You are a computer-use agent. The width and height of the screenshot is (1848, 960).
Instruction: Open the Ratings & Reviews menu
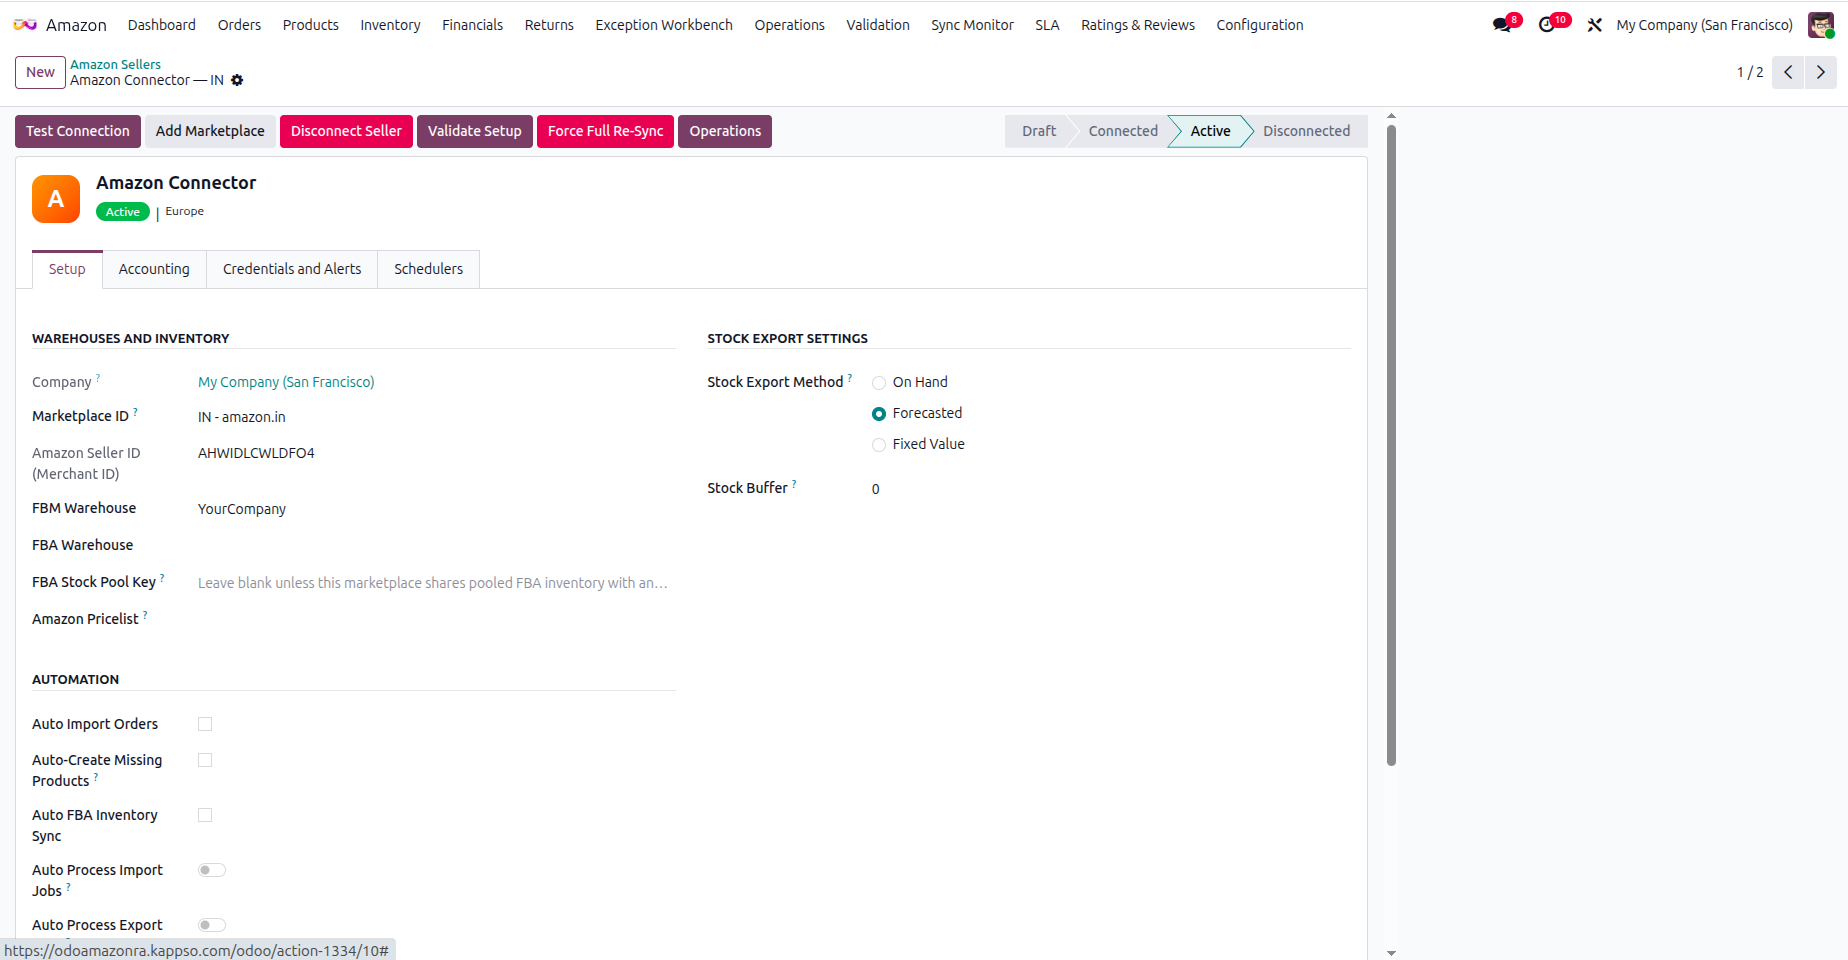click(1138, 25)
